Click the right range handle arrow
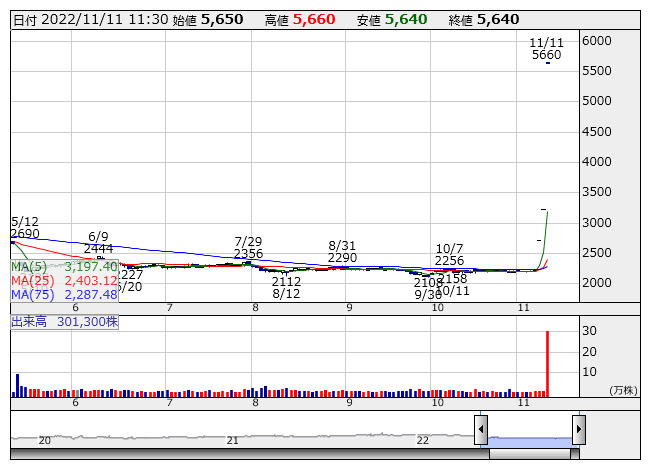Viewport: 653px width, 470px height. point(578,430)
